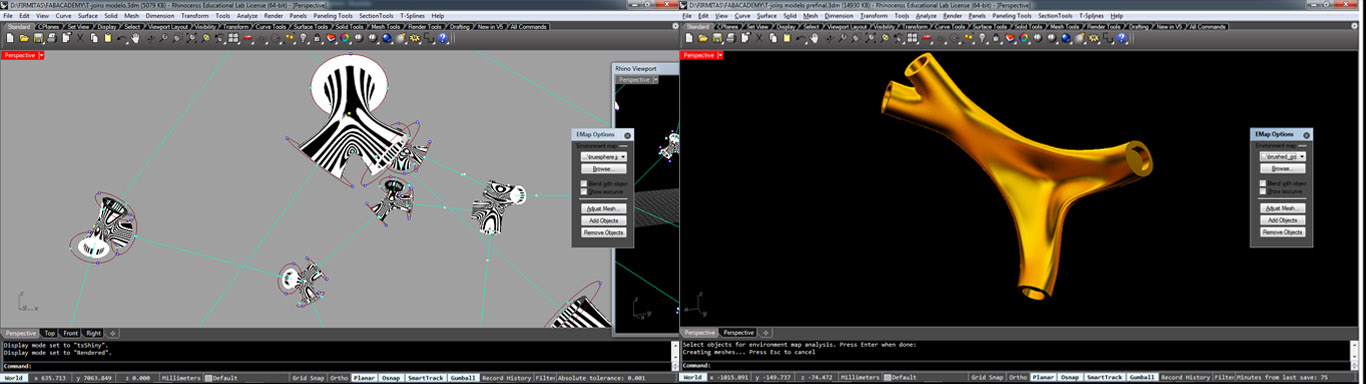Add new viewport tab plus in left window
This screenshot has width=1366, height=384.
113,333
